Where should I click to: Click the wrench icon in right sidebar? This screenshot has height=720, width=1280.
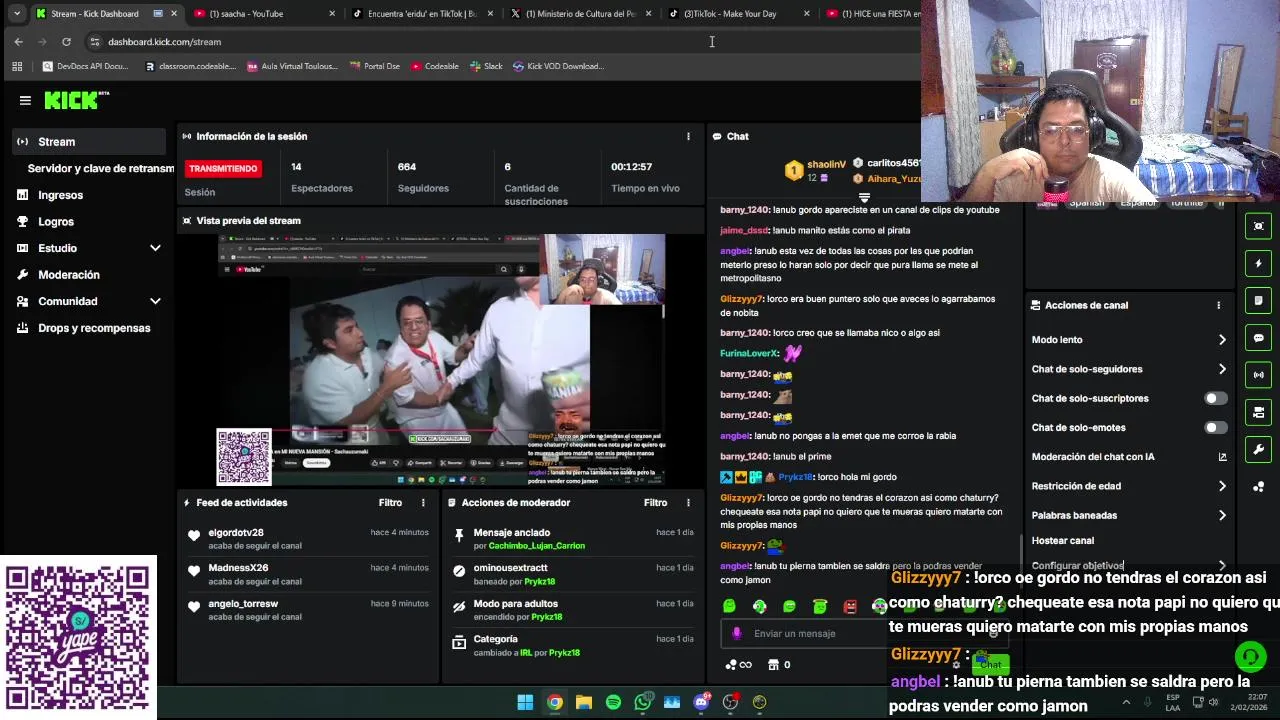[x=1259, y=449]
